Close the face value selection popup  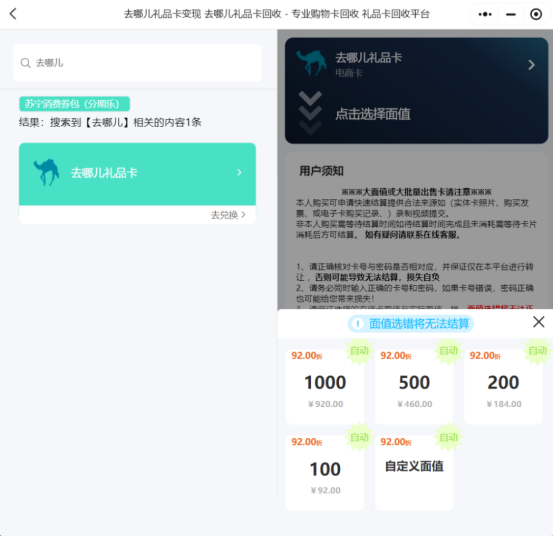[539, 322]
